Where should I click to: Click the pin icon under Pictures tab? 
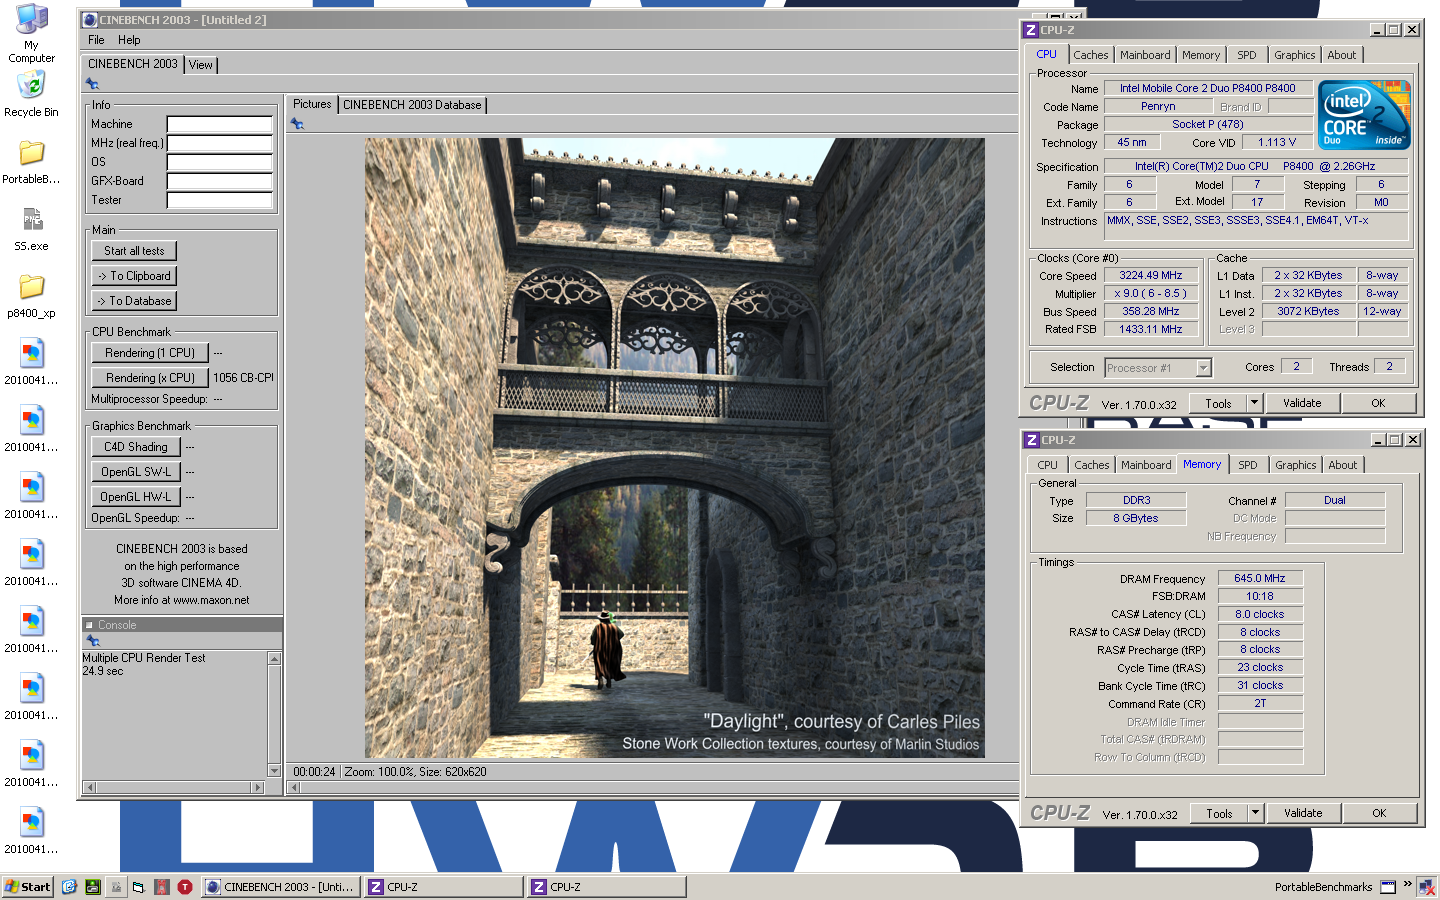[297, 124]
